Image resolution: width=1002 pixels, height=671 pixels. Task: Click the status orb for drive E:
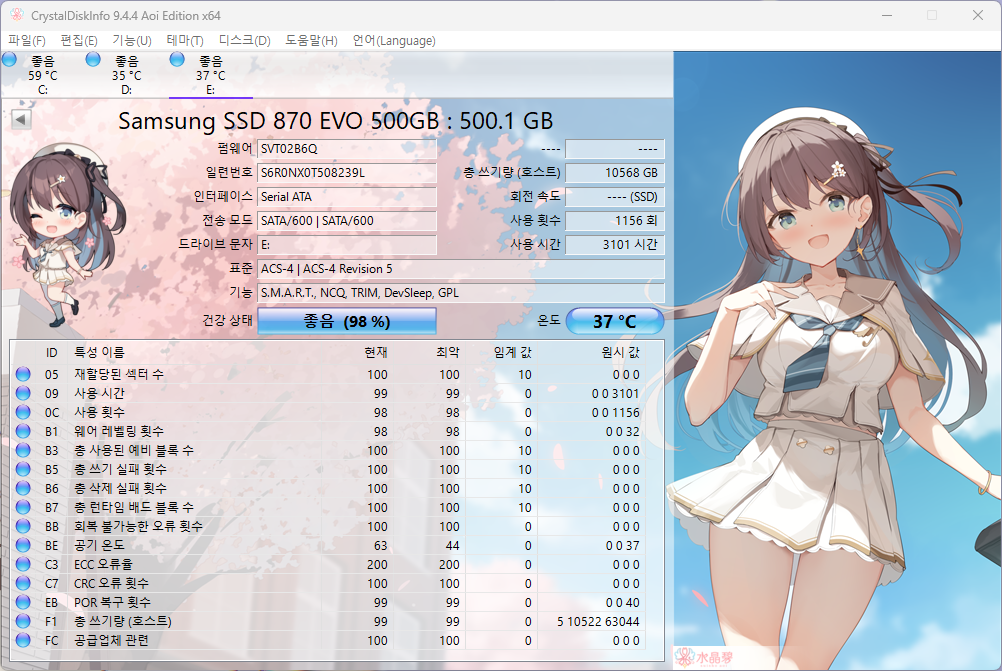177,59
